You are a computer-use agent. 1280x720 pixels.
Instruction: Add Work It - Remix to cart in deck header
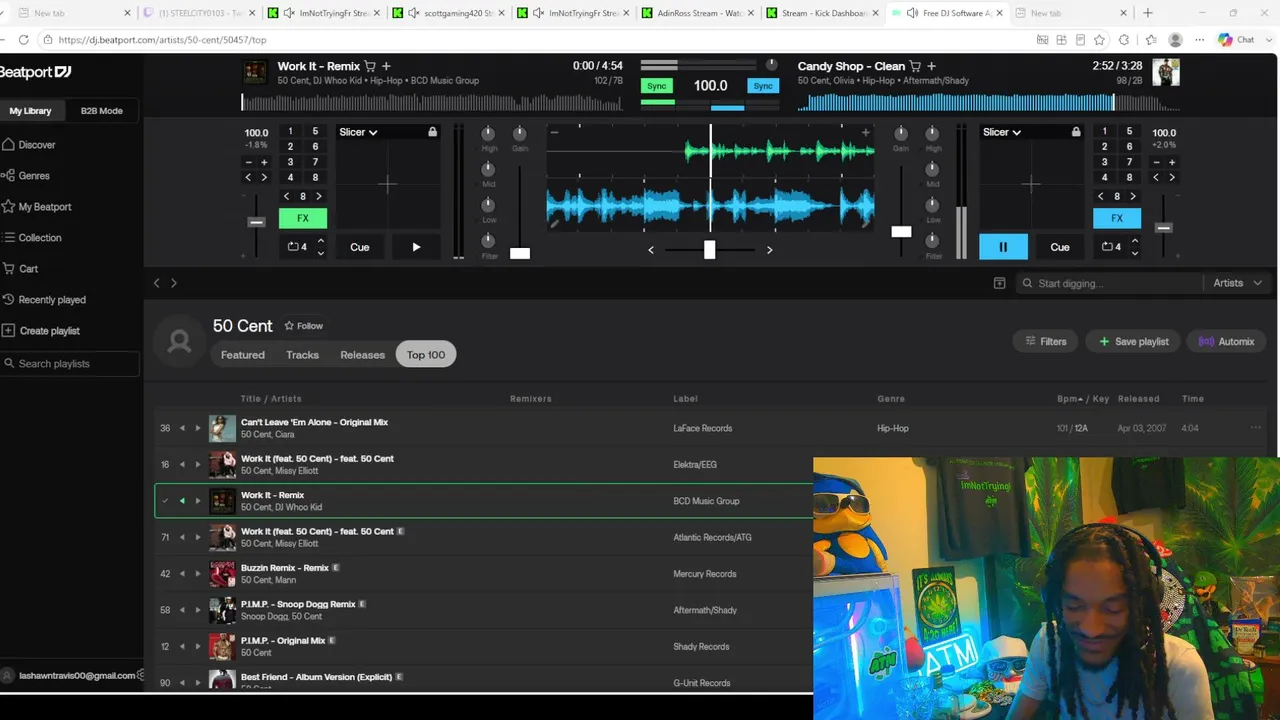tap(370, 66)
